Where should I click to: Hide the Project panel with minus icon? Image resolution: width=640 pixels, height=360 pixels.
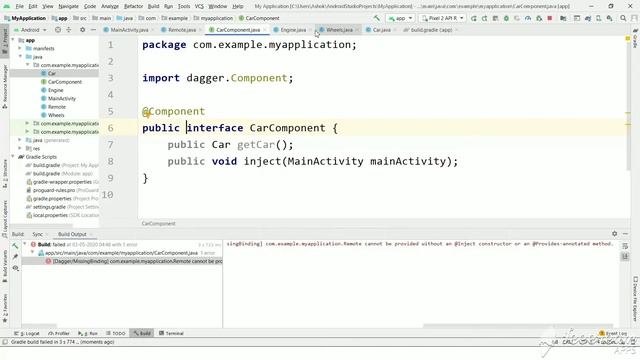(93, 30)
